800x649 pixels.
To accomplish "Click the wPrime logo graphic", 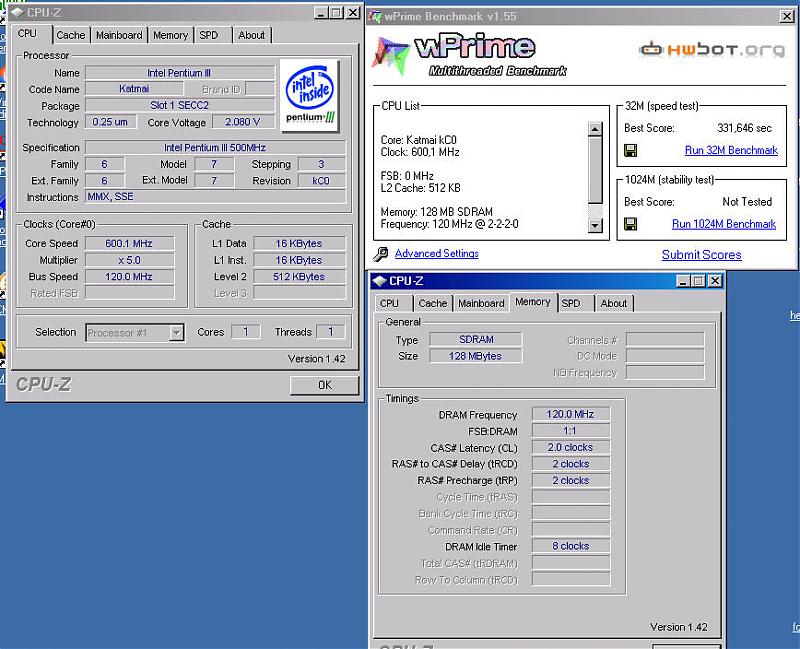I will click(469, 55).
